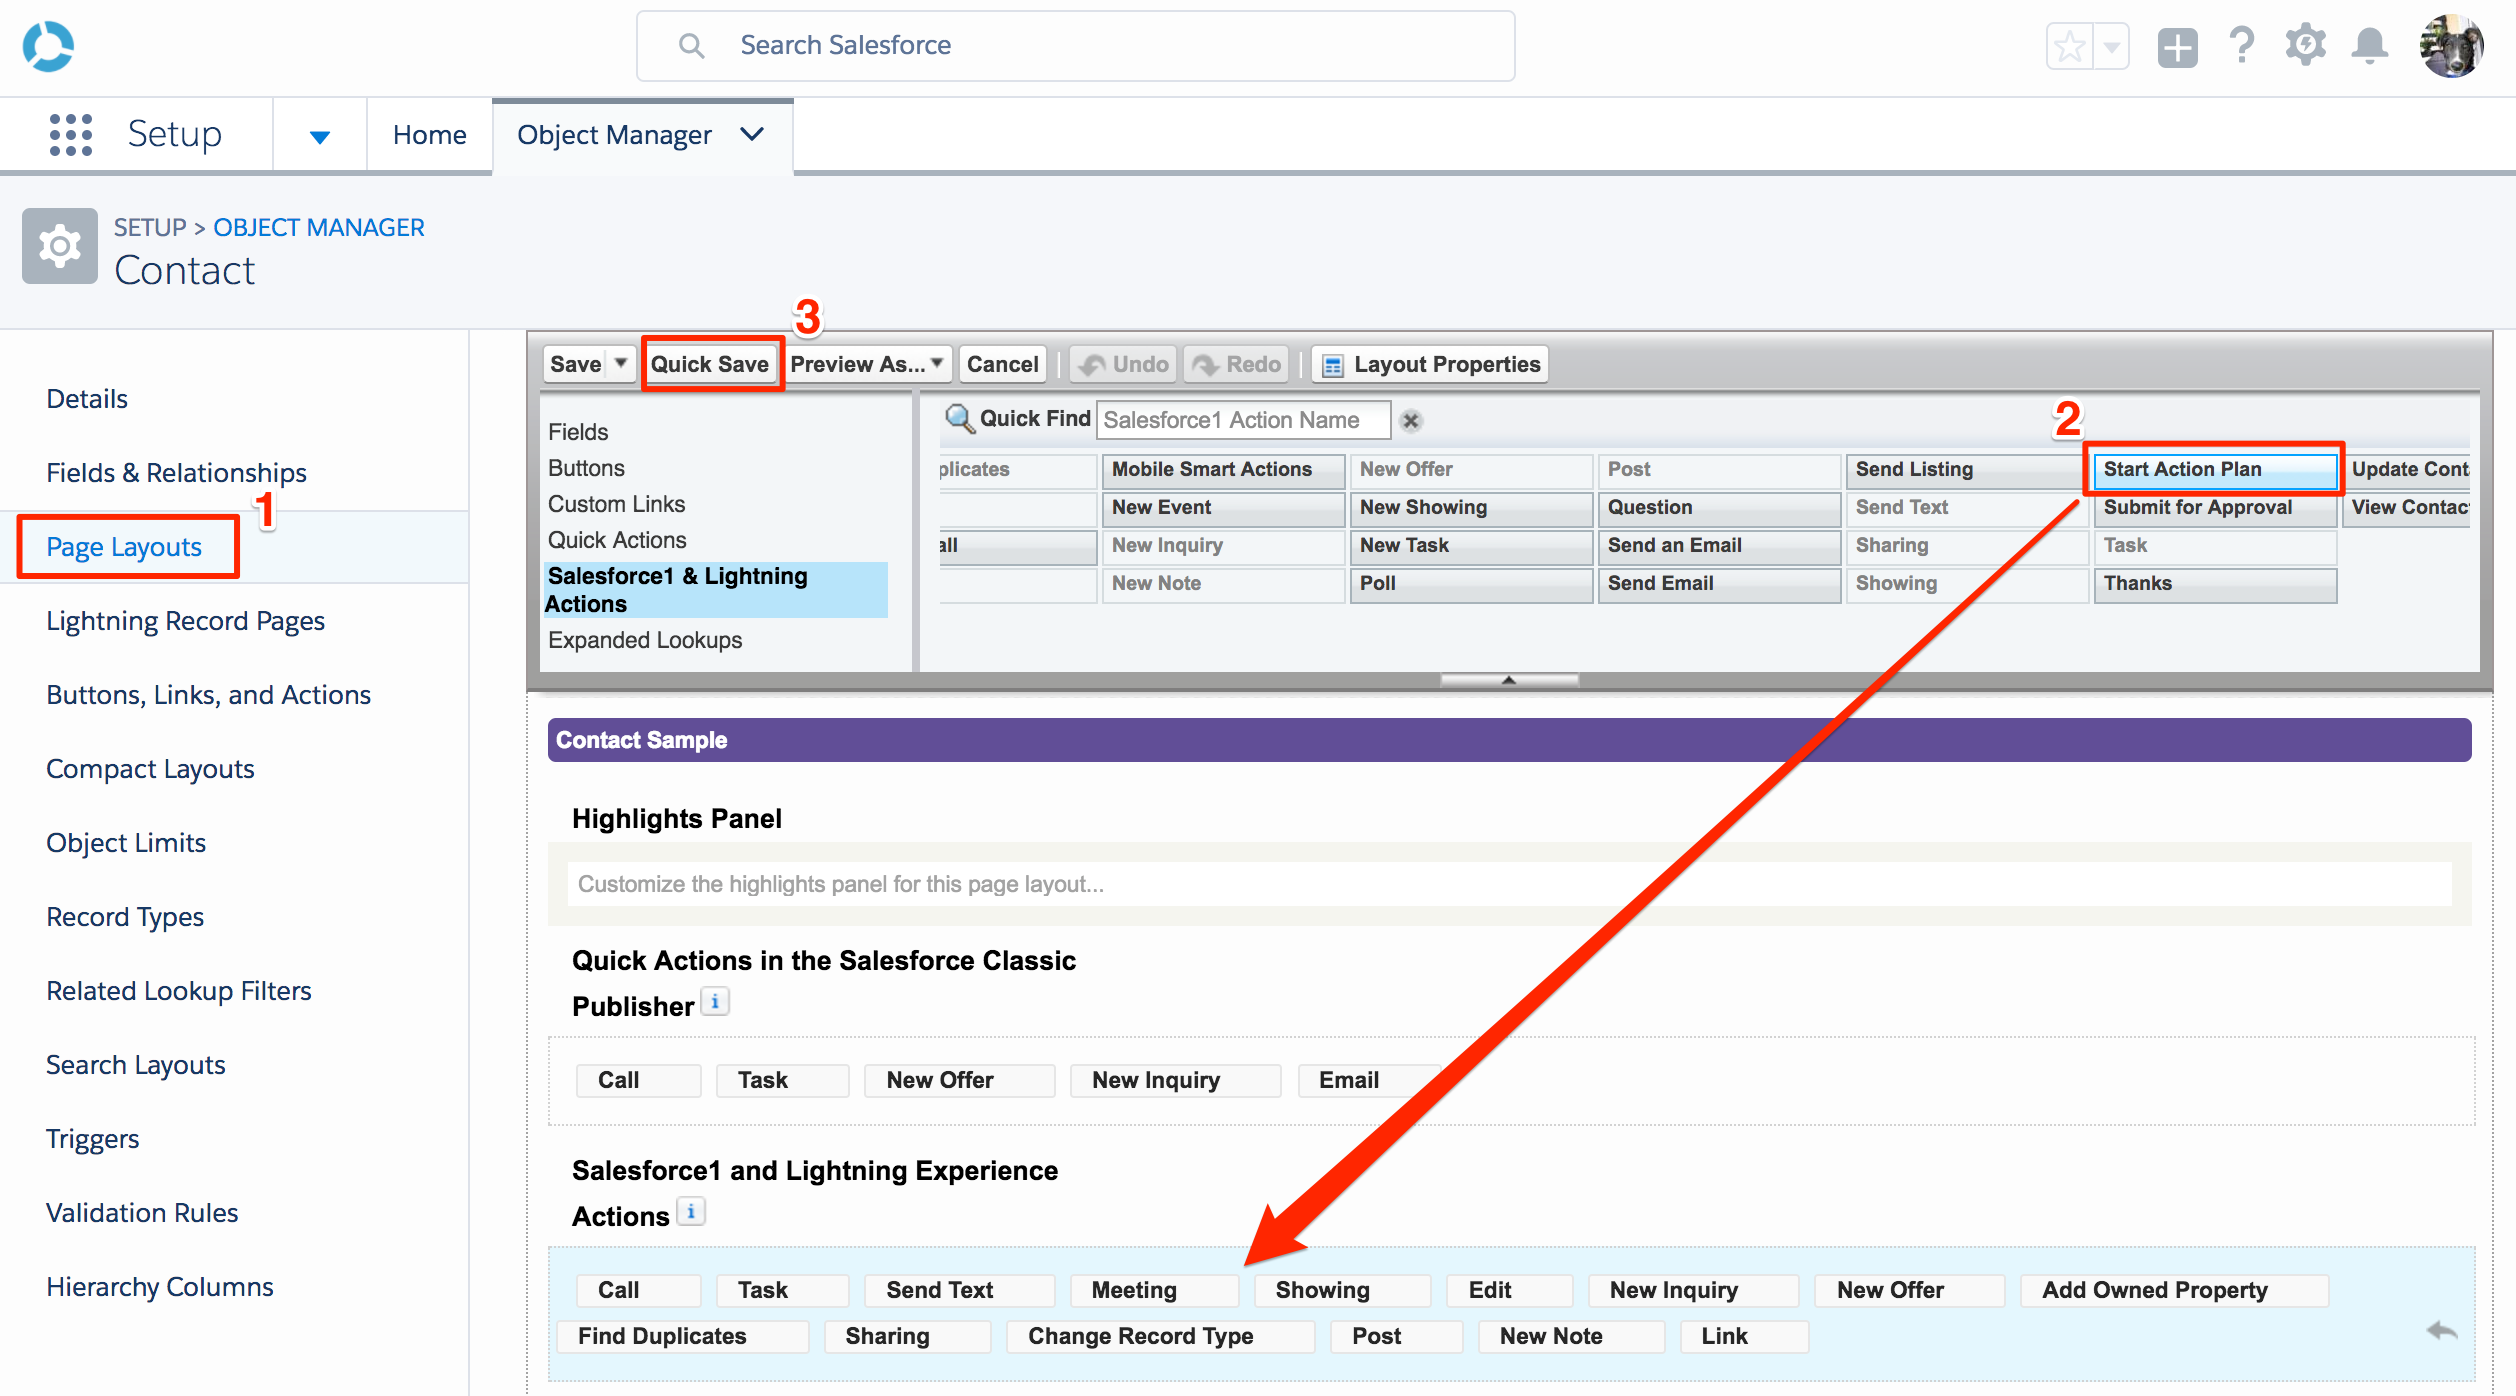Click the Contact setup gear icon
Image resolution: width=2516 pixels, height=1396 pixels.
click(x=60, y=246)
